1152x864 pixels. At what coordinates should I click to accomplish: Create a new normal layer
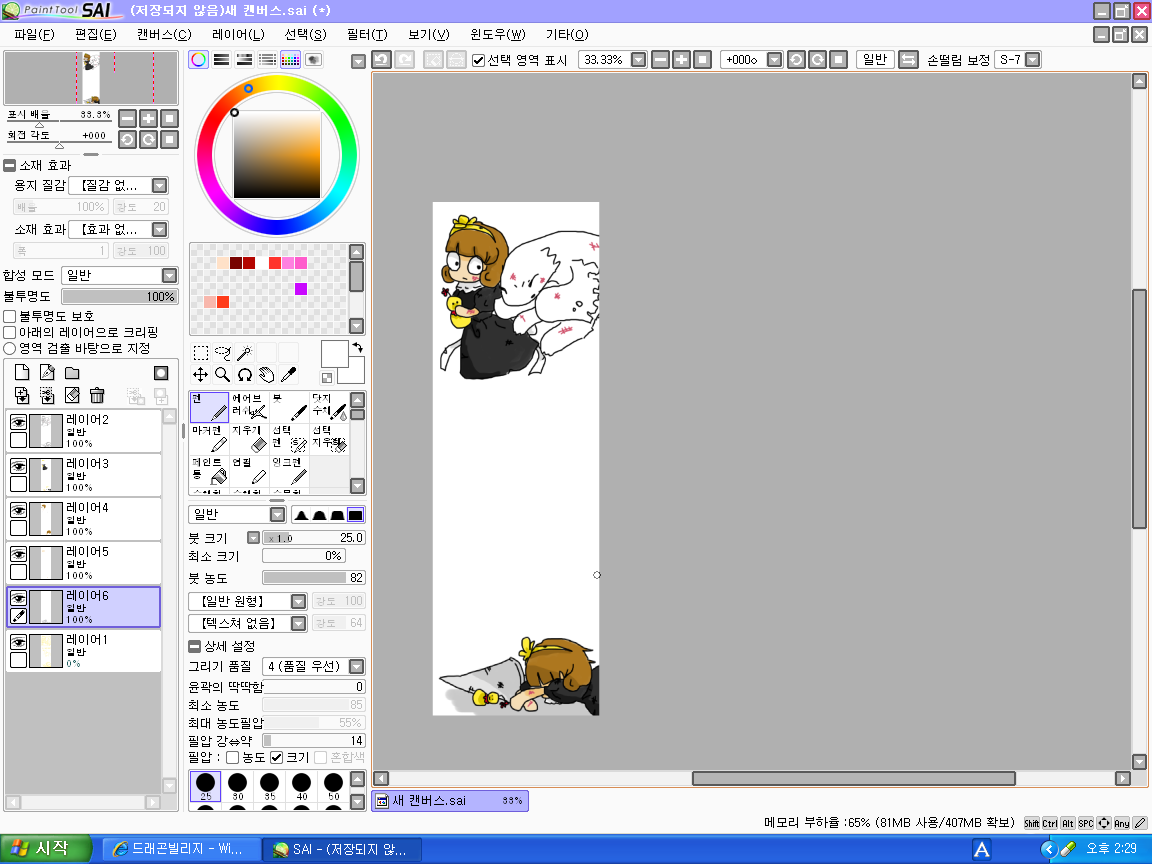click(x=22, y=373)
